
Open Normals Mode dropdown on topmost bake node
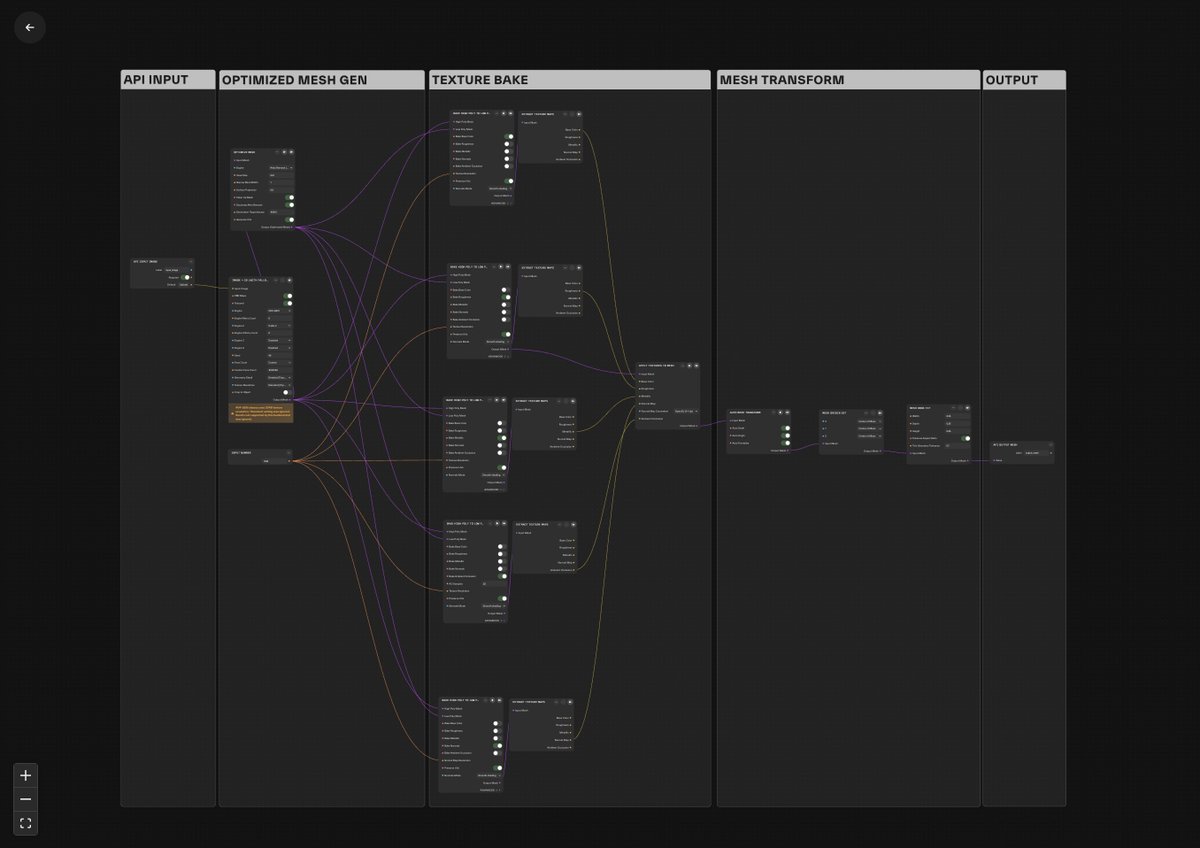tap(500, 188)
